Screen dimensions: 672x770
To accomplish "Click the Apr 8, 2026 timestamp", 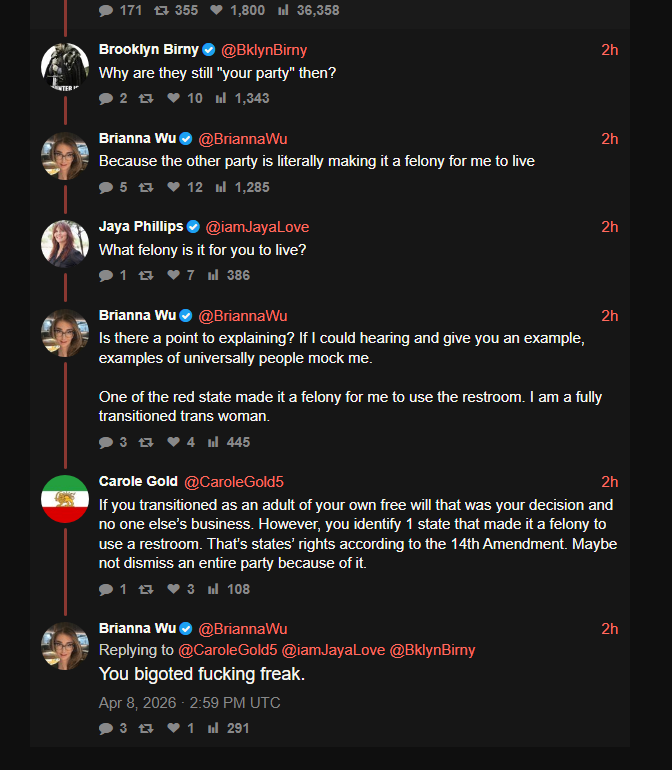I will (x=190, y=703).
